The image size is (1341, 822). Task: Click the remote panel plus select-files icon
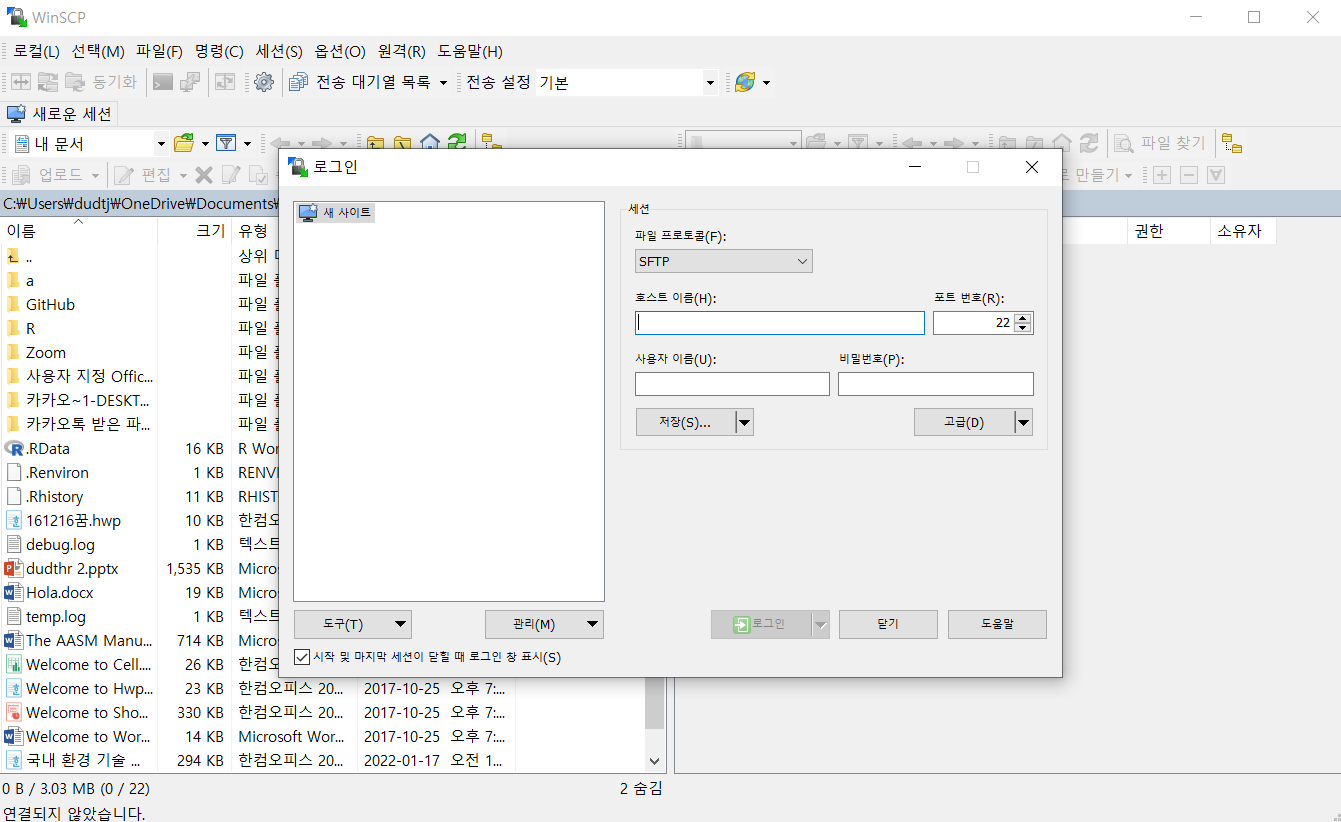[1162, 175]
